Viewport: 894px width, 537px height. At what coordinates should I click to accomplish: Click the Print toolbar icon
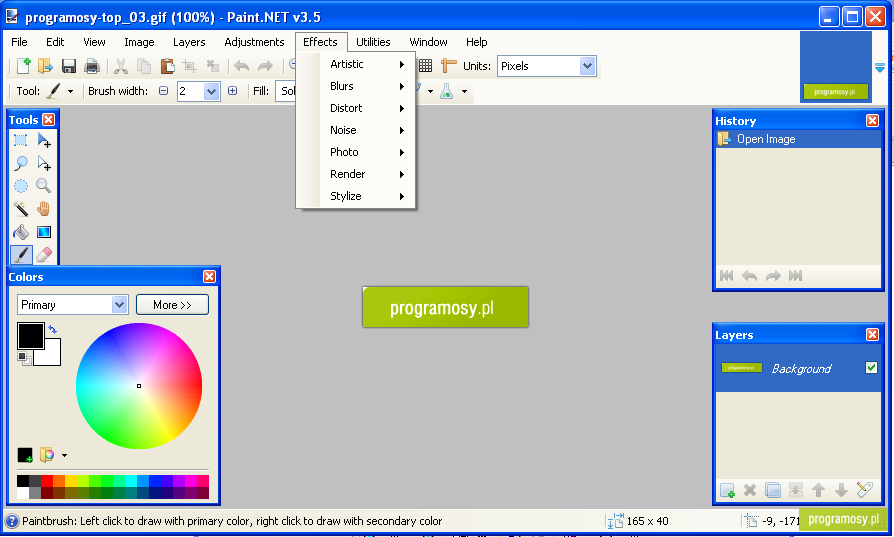tap(92, 66)
